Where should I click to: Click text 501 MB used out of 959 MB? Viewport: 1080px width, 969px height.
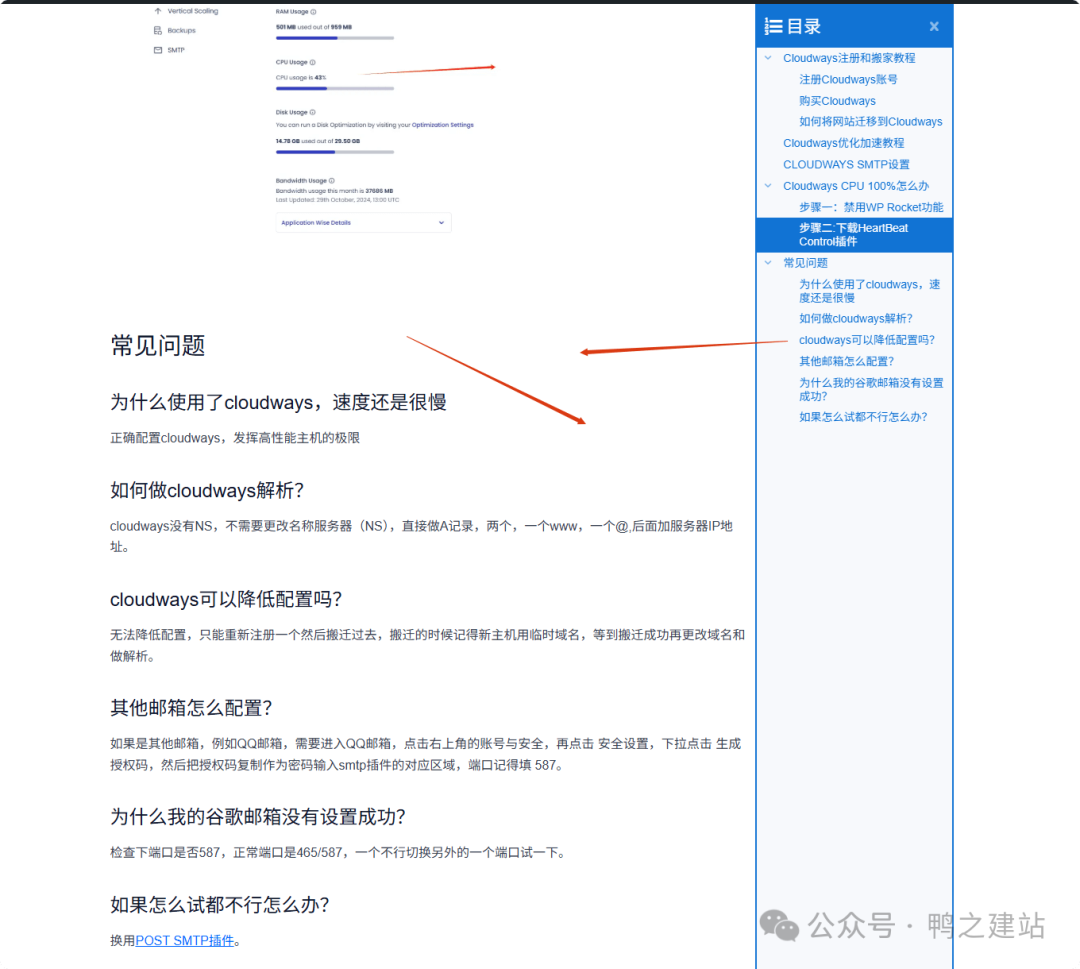coord(313,27)
